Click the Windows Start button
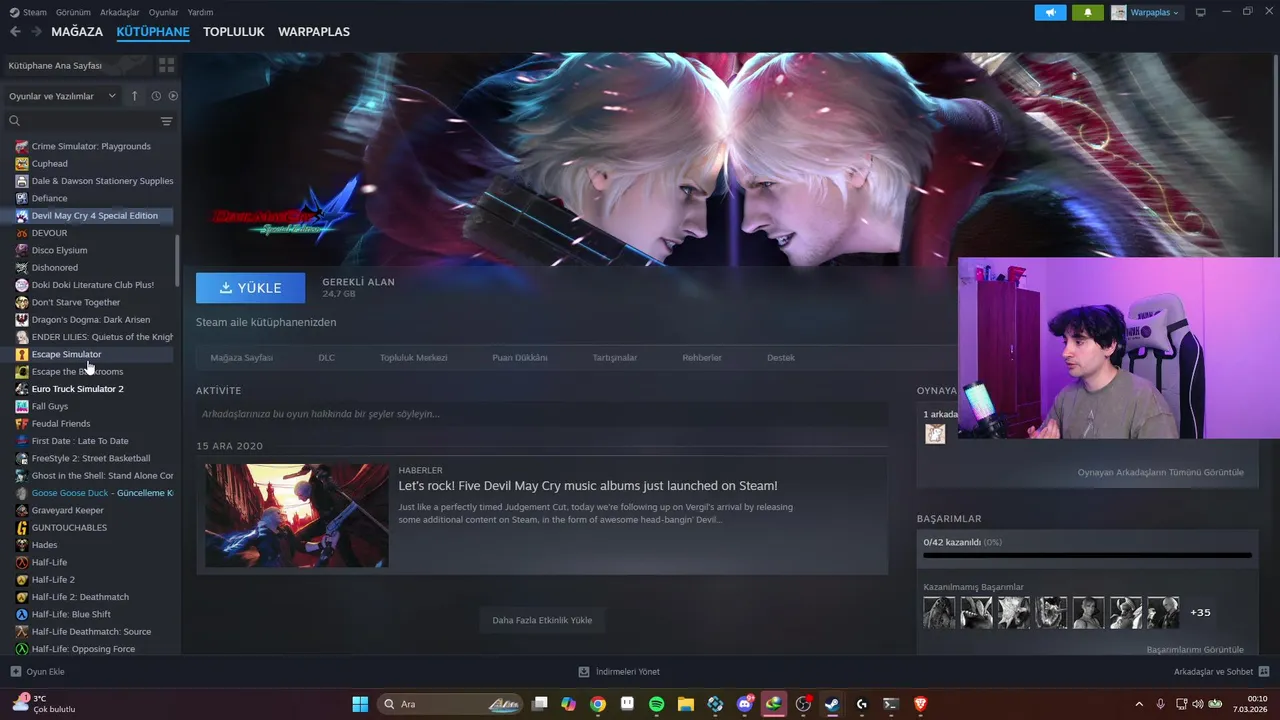Image resolution: width=1280 pixels, height=720 pixels. point(360,704)
